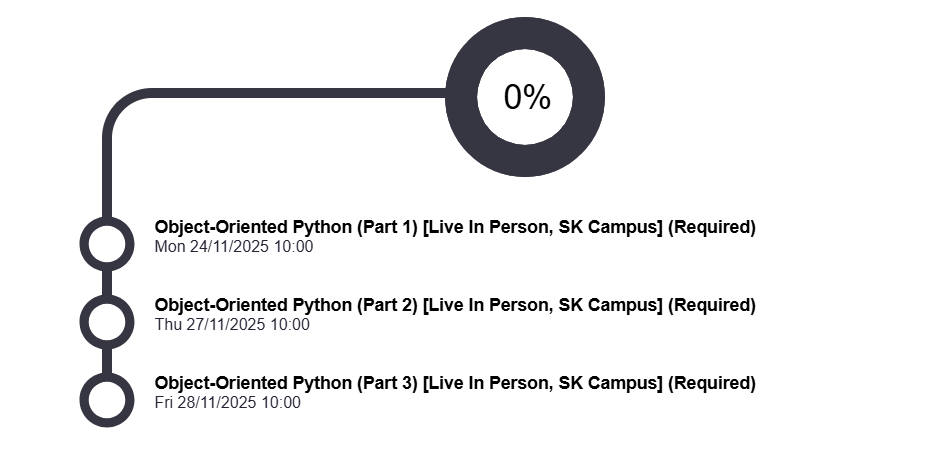Click the vertical line above Part 1 marker
928x456 pixels.
[x=106, y=180]
